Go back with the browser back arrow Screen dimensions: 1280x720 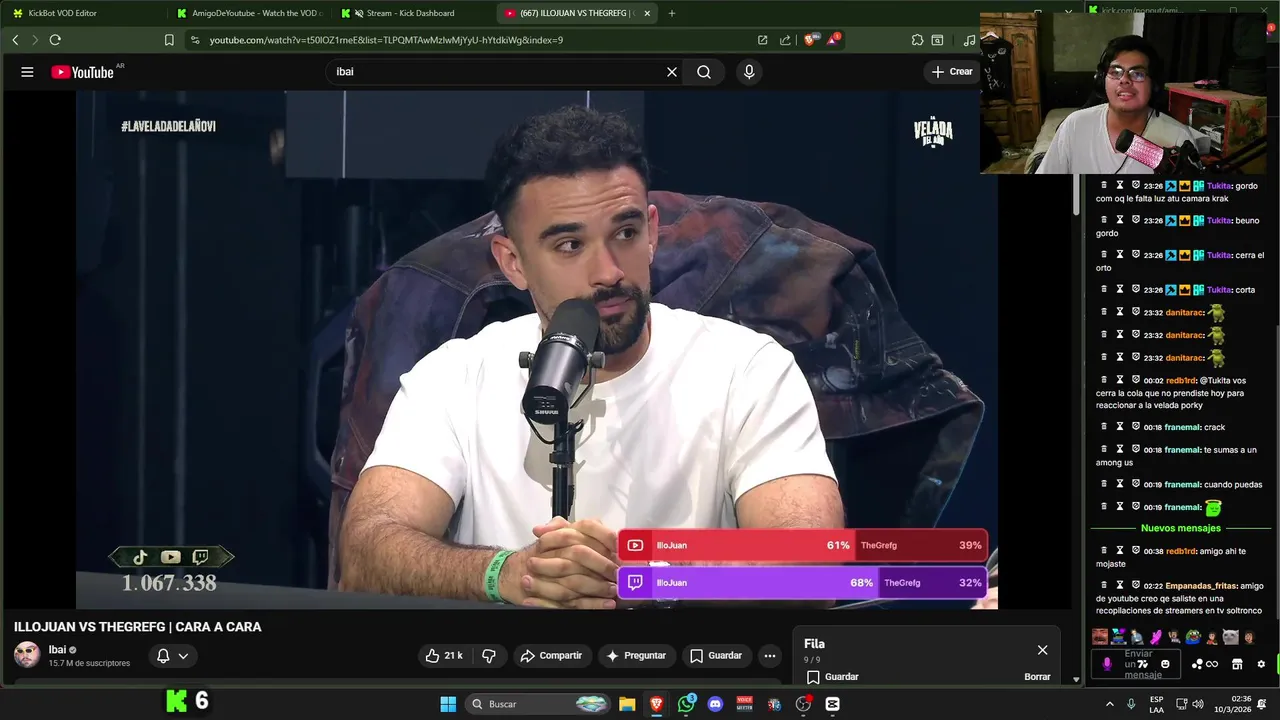[15, 40]
